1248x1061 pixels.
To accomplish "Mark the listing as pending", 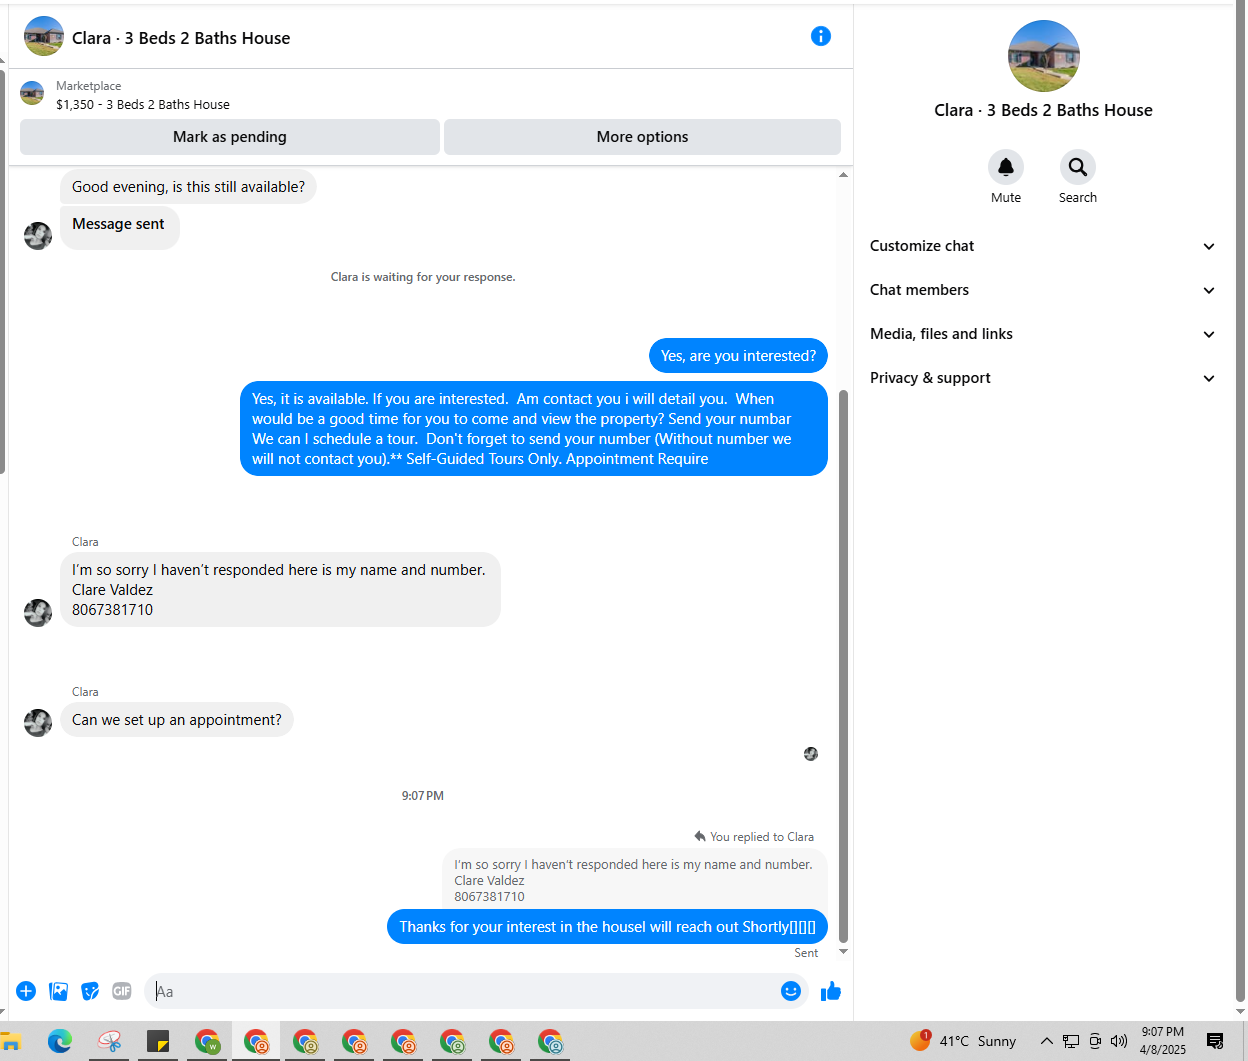I will click(230, 137).
